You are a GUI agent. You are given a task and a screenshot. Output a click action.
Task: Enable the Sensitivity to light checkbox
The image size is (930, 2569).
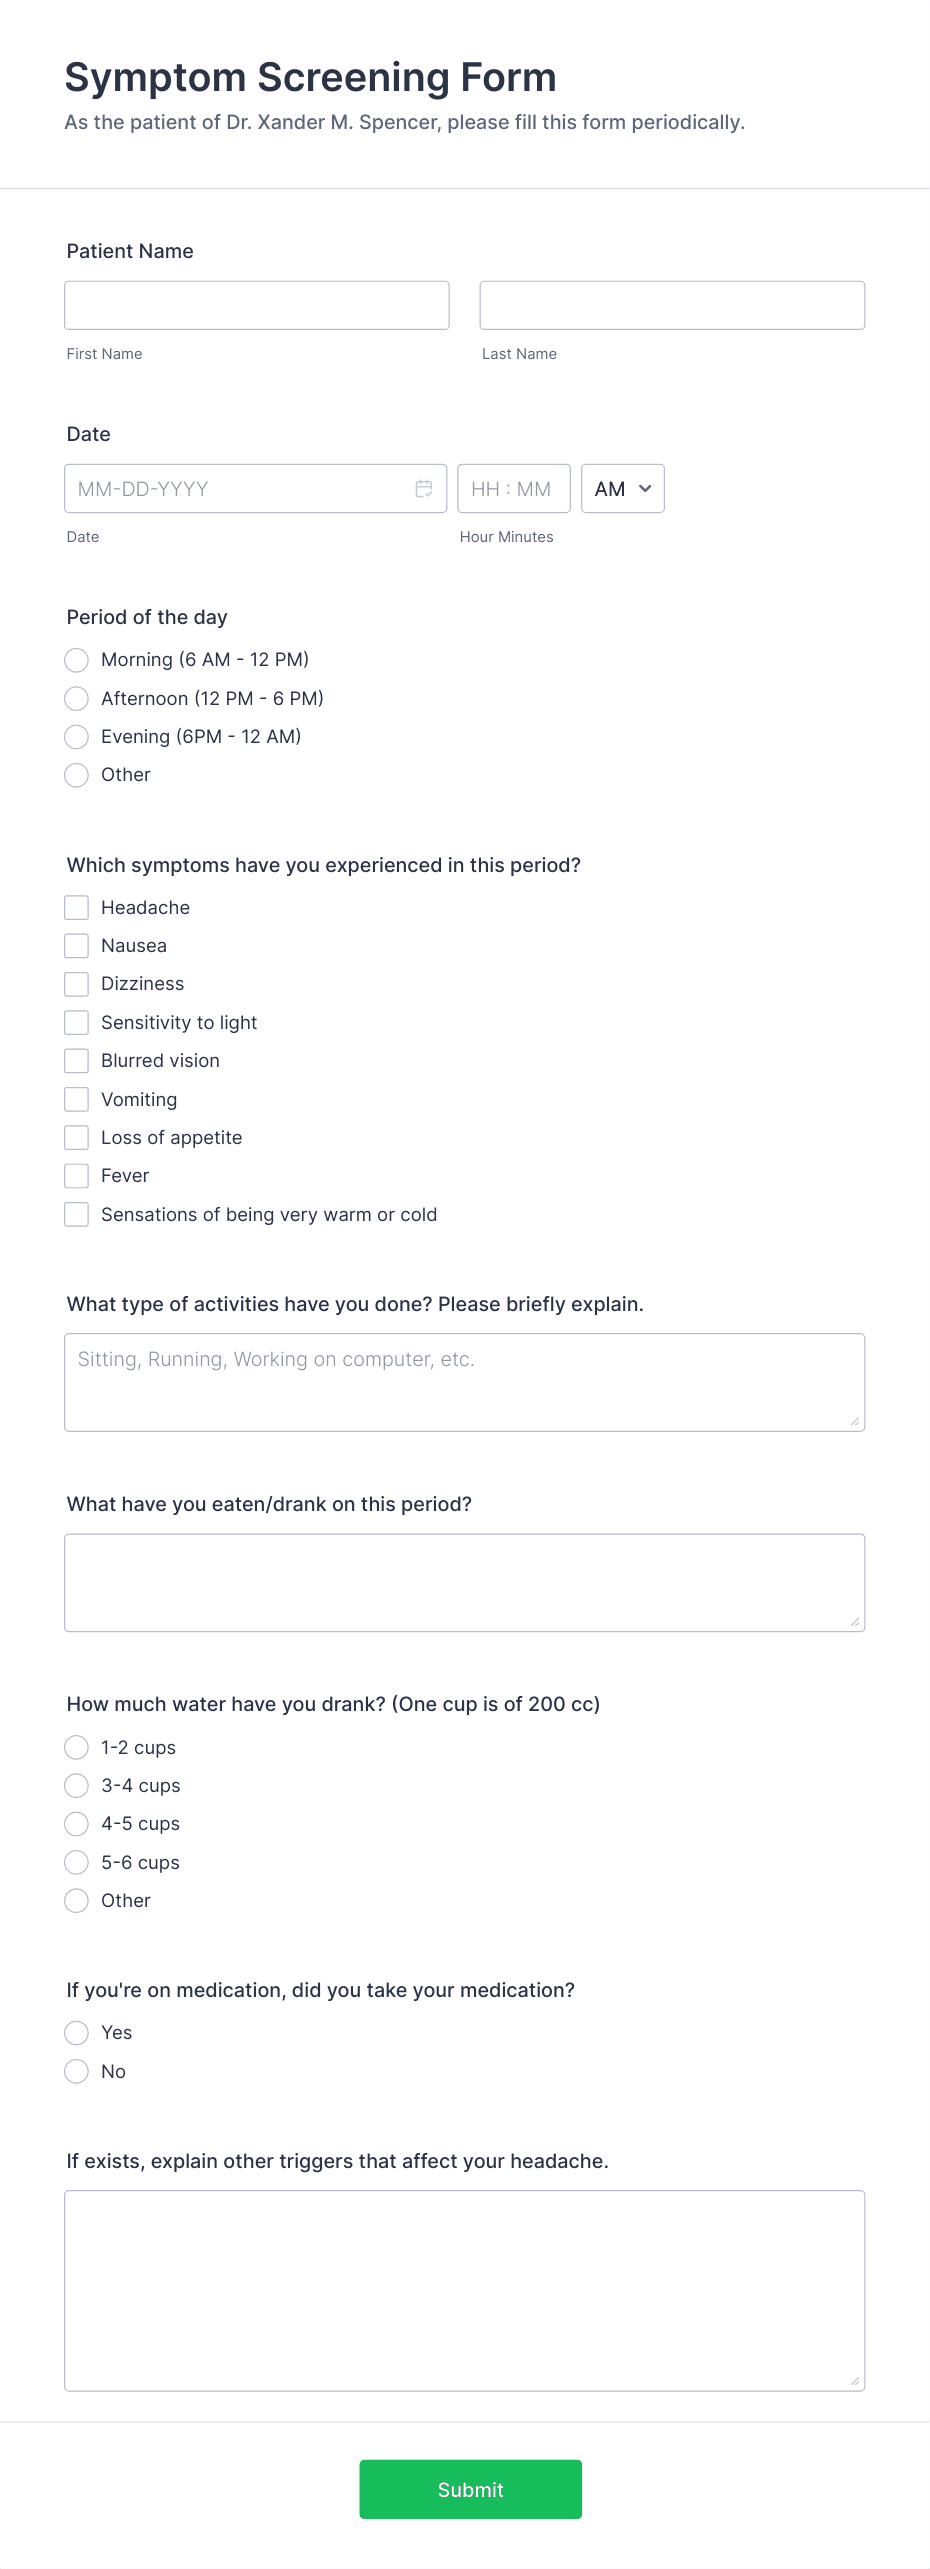point(76,1022)
